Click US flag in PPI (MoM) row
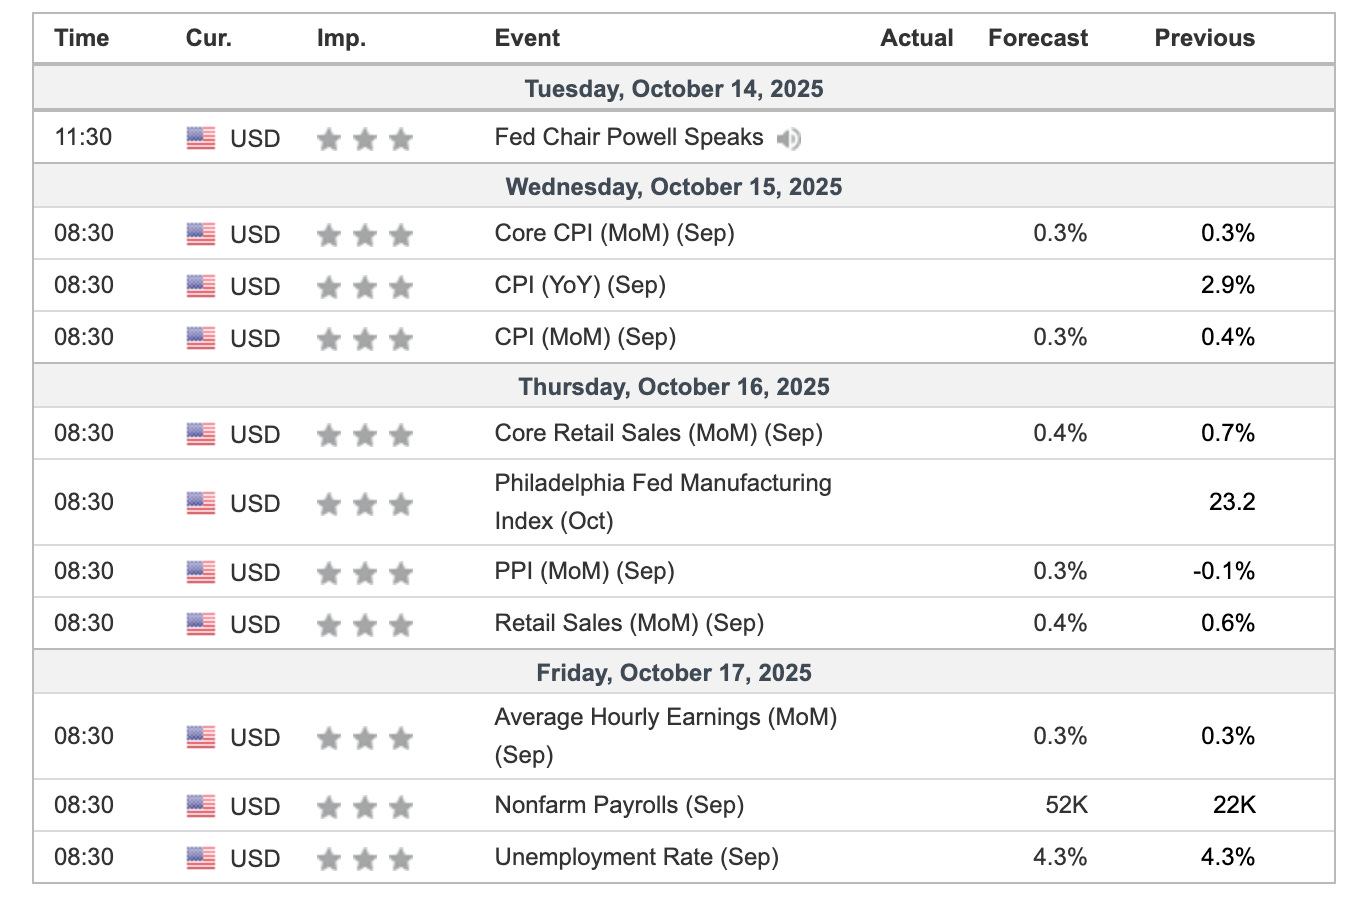The image size is (1356, 902). pyautogui.click(x=201, y=572)
